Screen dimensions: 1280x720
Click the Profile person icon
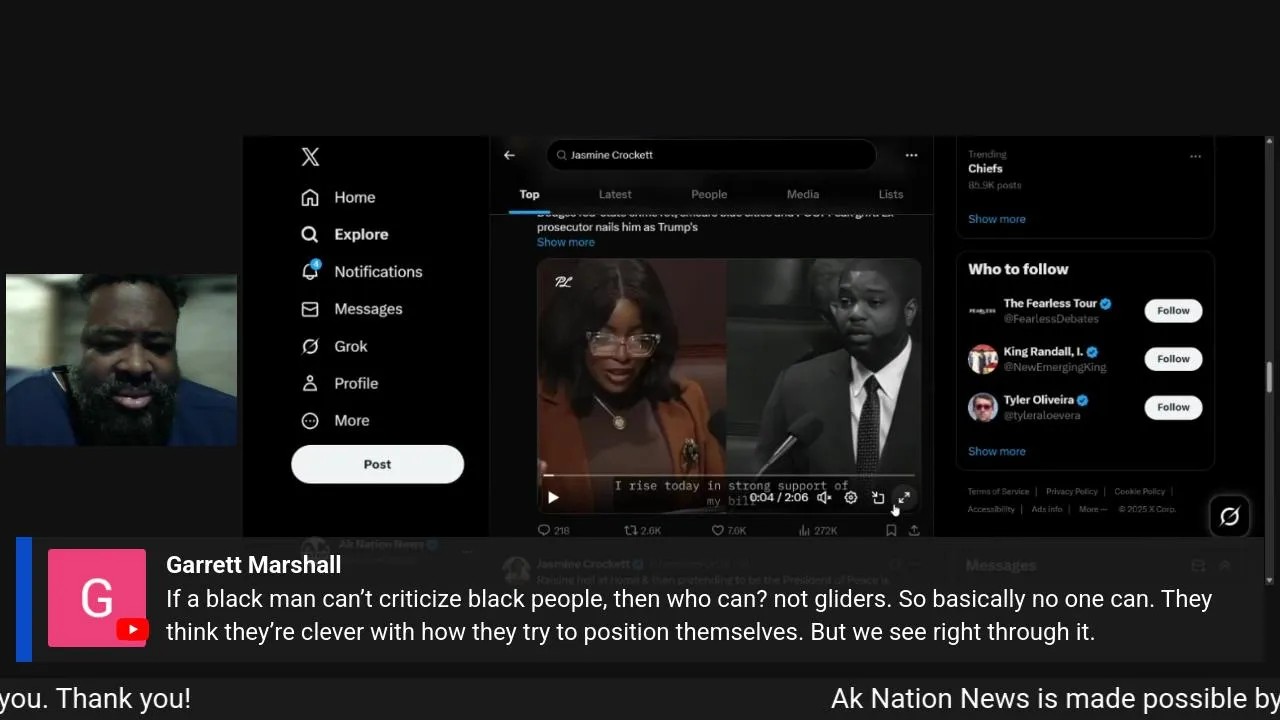tap(310, 383)
